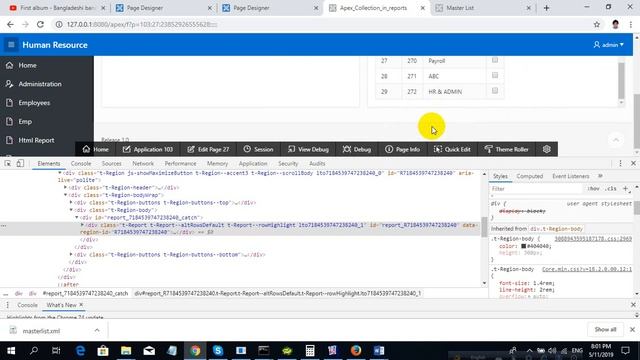Click the Debug toolbar button

coord(357,149)
